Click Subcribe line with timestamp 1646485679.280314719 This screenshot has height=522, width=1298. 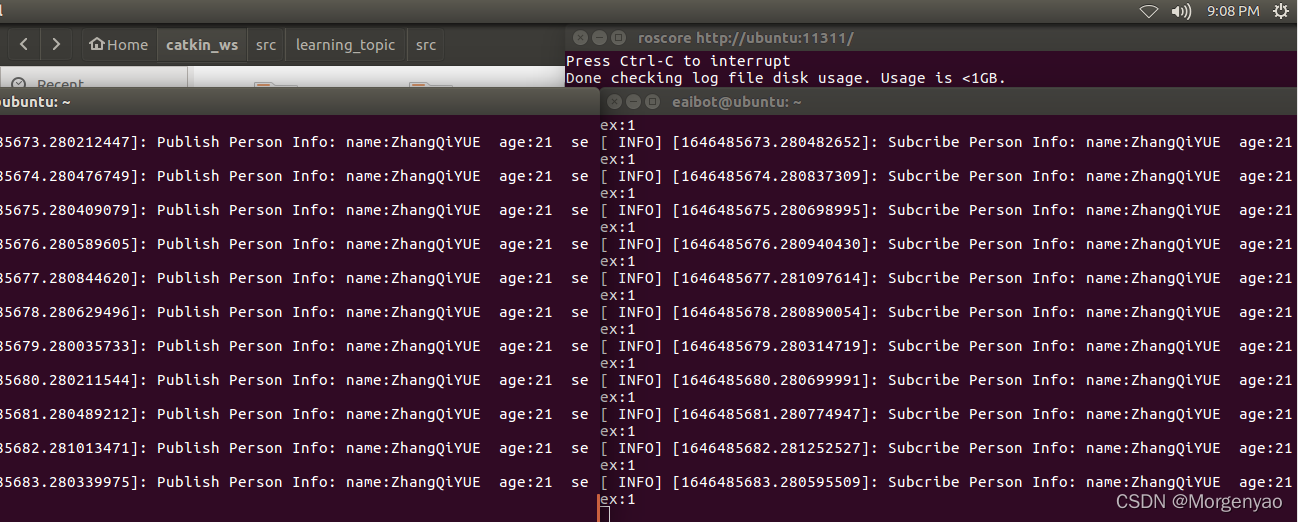pos(946,346)
